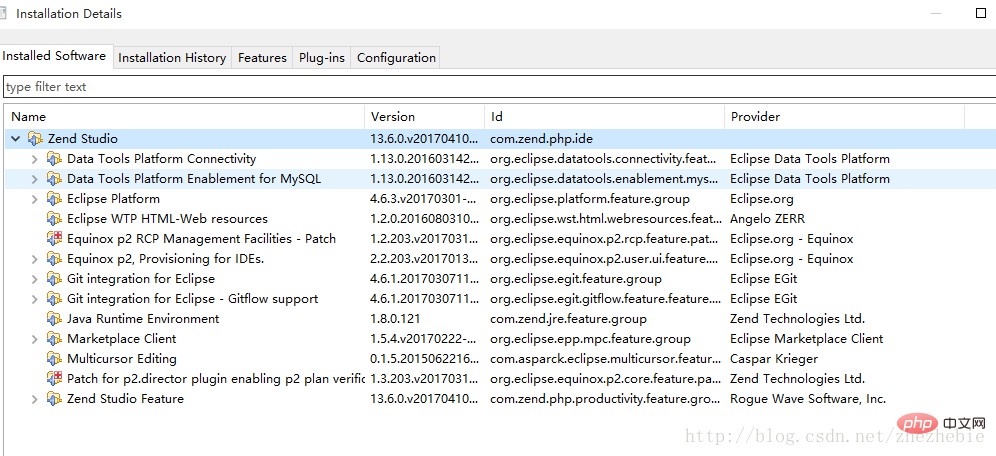Open the Plug-ins tab
Screen dimensions: 996x456
321,57
